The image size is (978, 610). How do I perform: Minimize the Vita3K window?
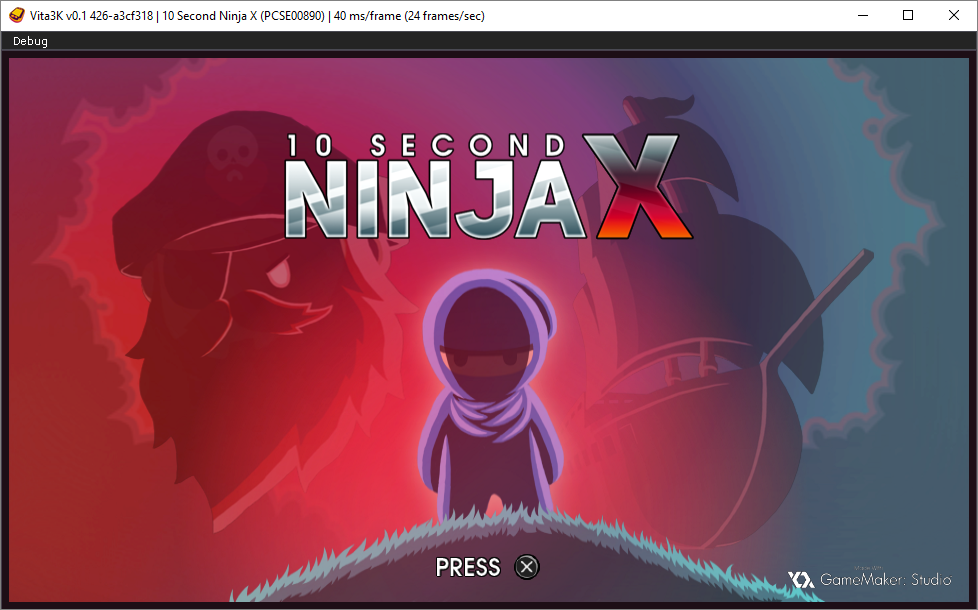pyautogui.click(x=862, y=15)
